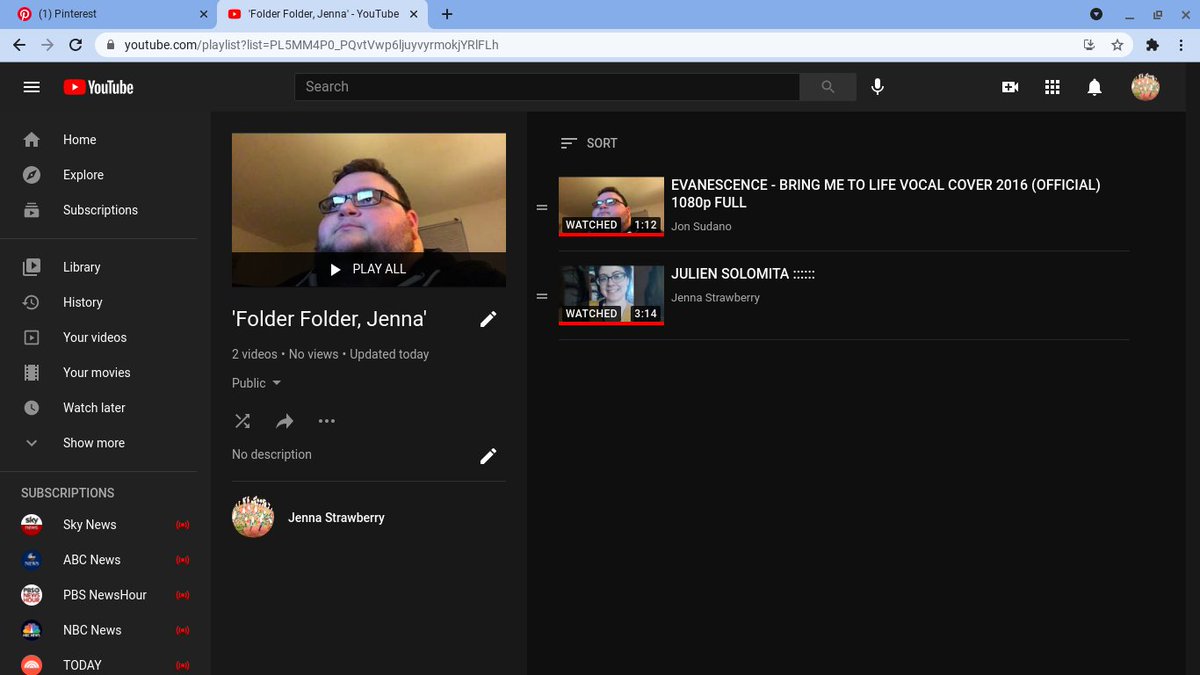Open Your videos in the sidebar

click(98, 337)
